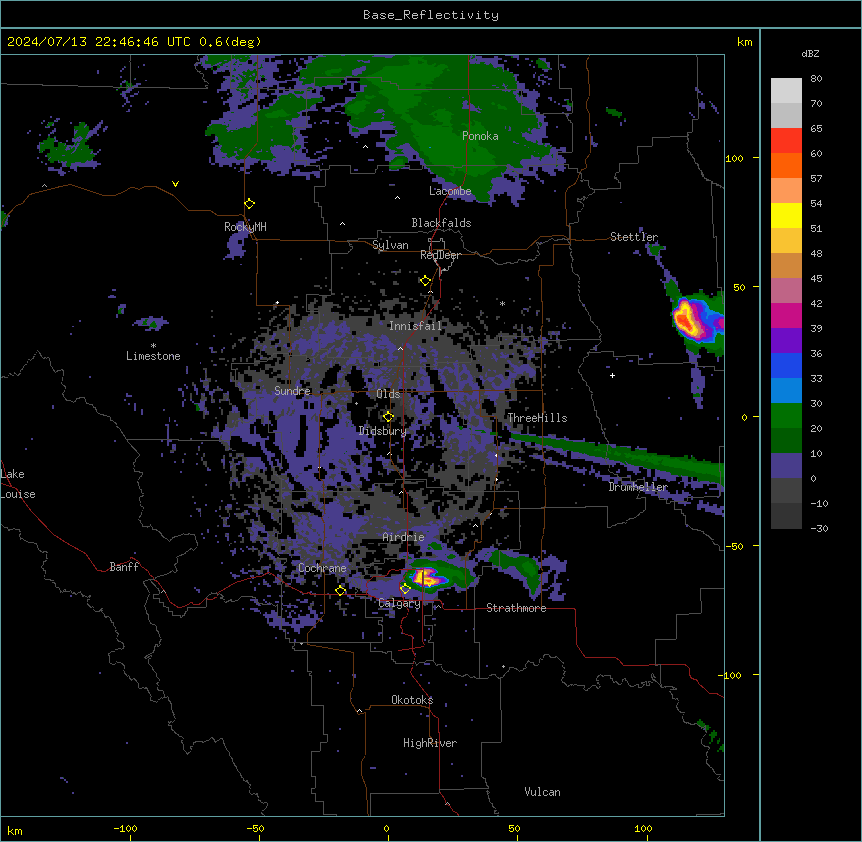Viewport: 862px width, 842px height.
Task: Click the Base_Reflectivity title text
Action: click(x=431, y=15)
